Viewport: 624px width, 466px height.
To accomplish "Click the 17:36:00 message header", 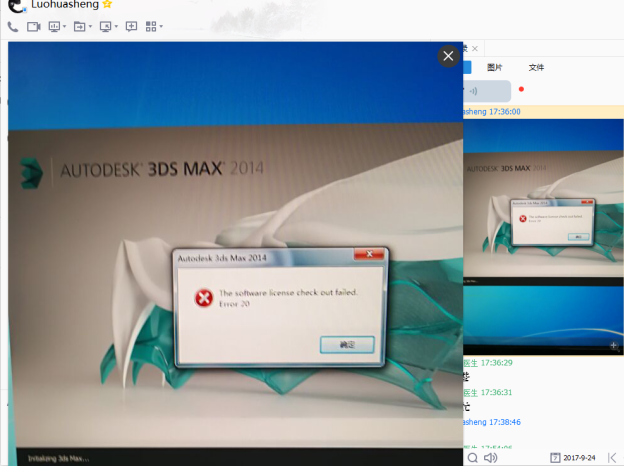I will pos(492,112).
